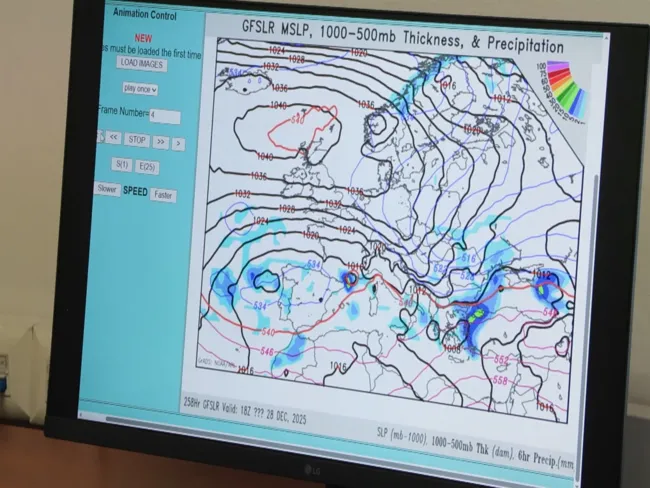The height and width of the screenshot is (488, 650).
Task: Step back one frame with the single left arrow
Action: click(101, 137)
